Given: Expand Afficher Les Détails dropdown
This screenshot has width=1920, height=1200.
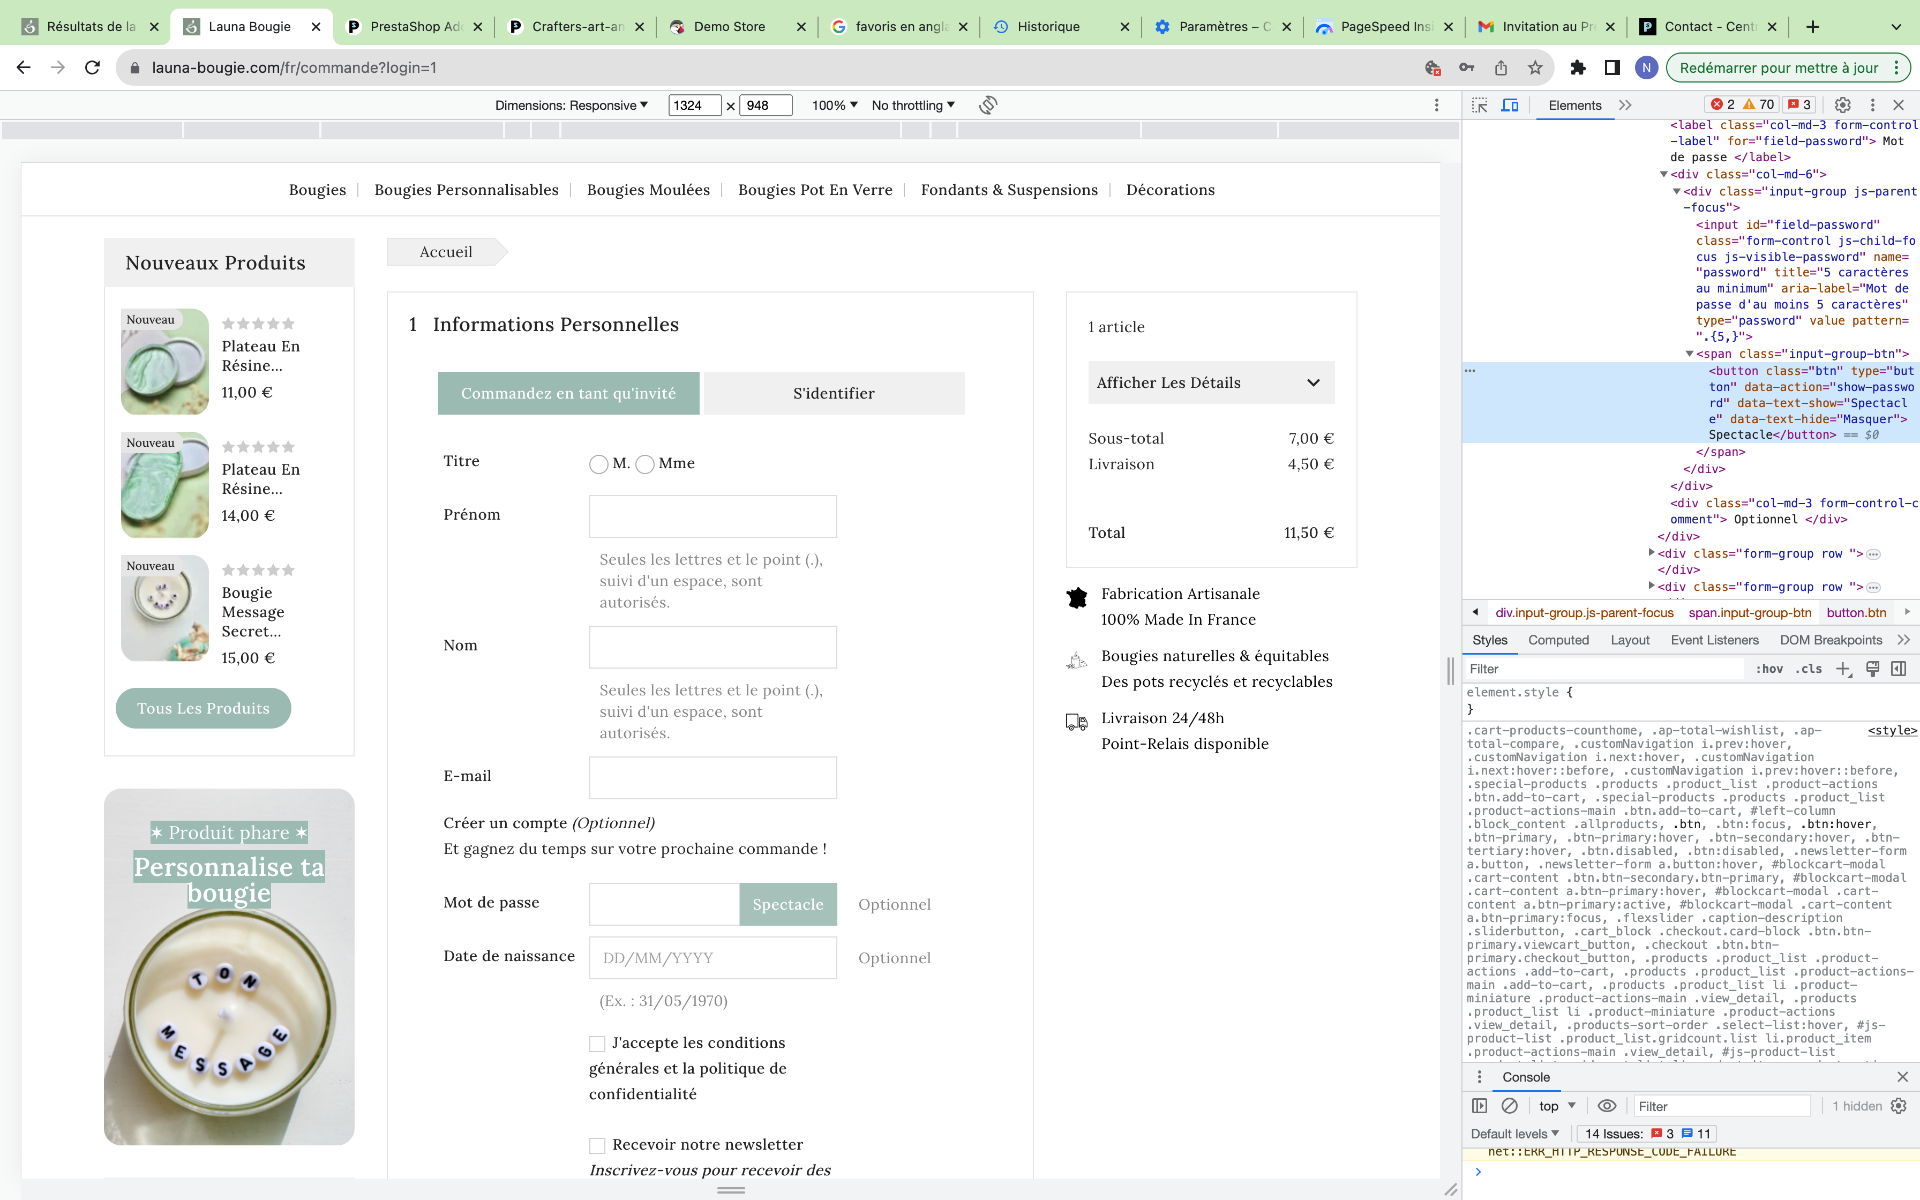Looking at the screenshot, I should (1210, 383).
